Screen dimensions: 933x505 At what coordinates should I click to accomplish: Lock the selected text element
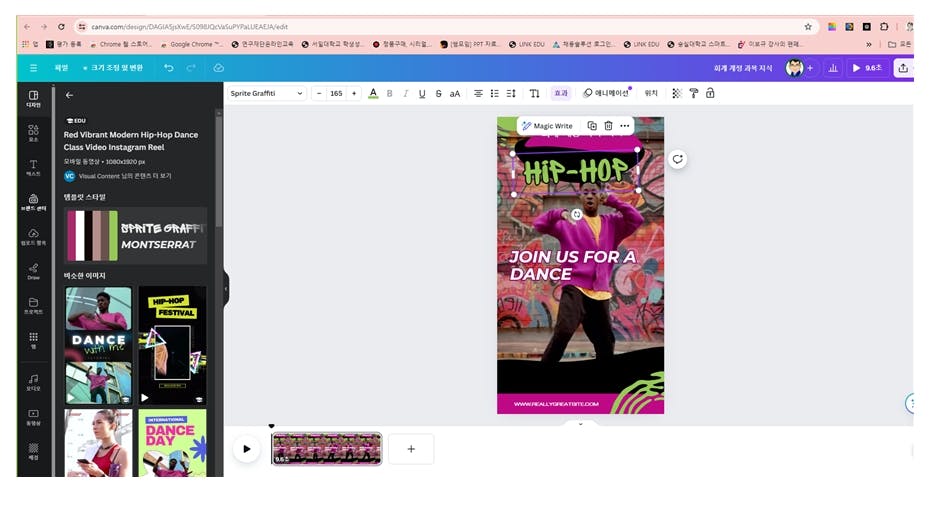coord(710,93)
